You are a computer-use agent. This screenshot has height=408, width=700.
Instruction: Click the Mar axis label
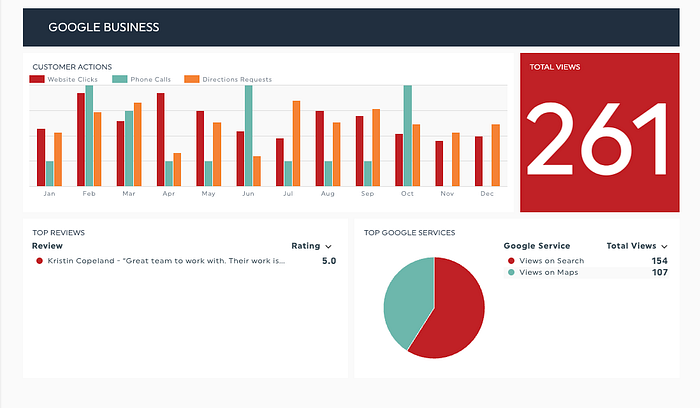(129, 193)
